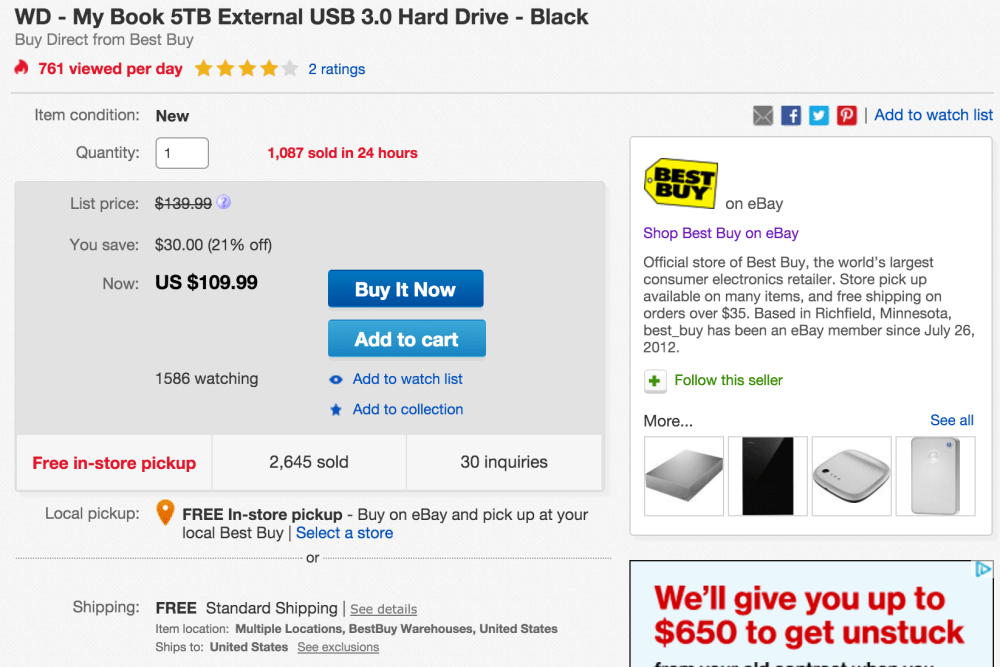1000x667 pixels.
Task: Click the Best Buy logo
Action: click(681, 183)
